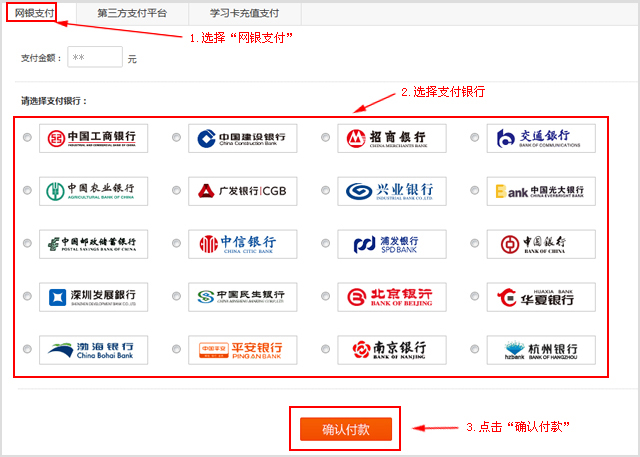This screenshot has height=457, width=640.
Task: Pick the 中国银行 radio button
Action: click(x=474, y=243)
